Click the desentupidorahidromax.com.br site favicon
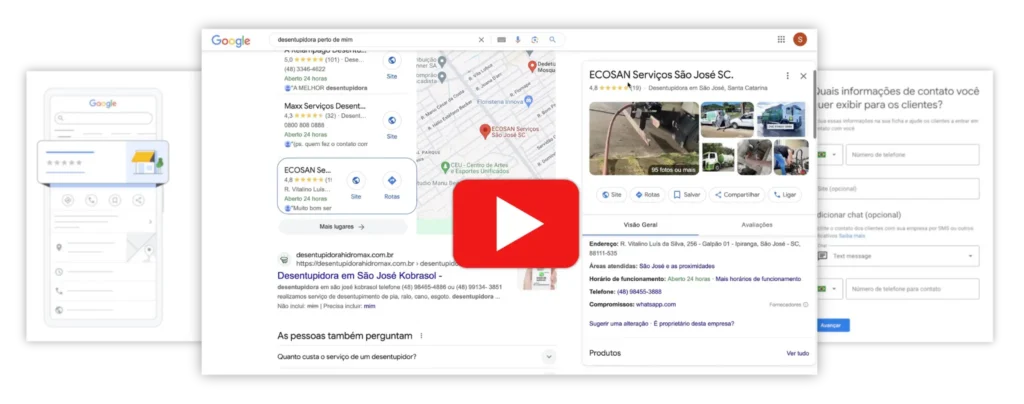The height and width of the screenshot is (404, 1024). [x=285, y=258]
